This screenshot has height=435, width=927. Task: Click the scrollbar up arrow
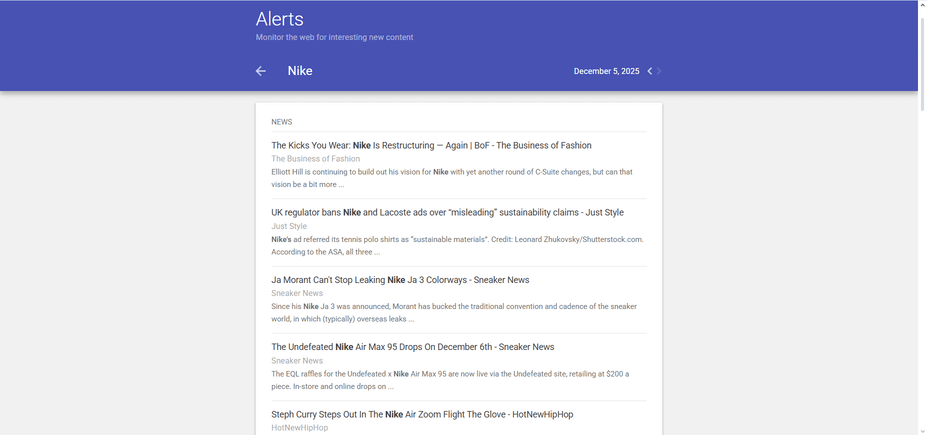922,4
